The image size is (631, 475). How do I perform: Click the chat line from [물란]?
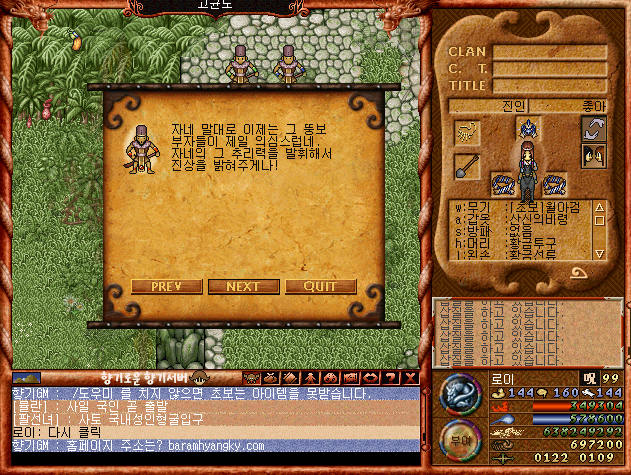216,406
